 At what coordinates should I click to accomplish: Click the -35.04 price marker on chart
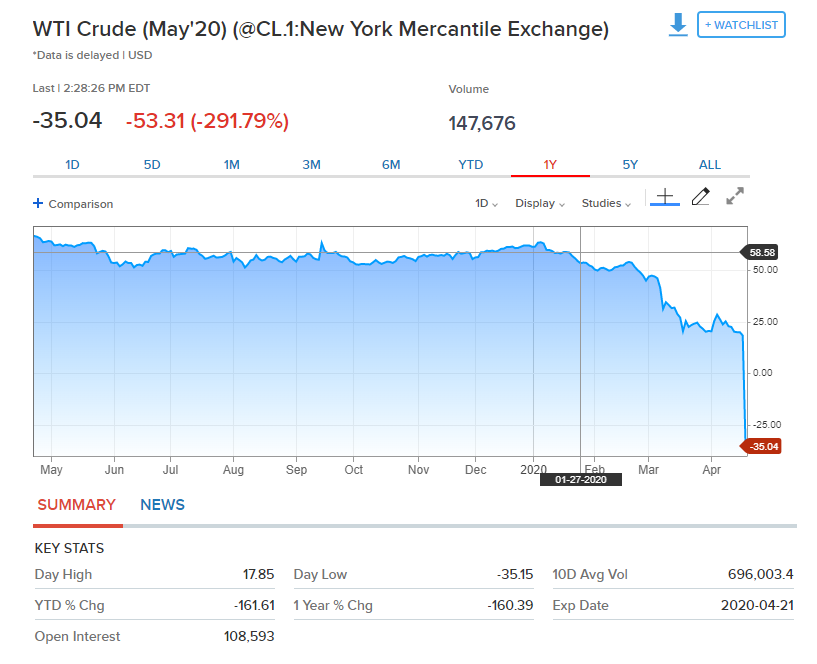pos(761,446)
